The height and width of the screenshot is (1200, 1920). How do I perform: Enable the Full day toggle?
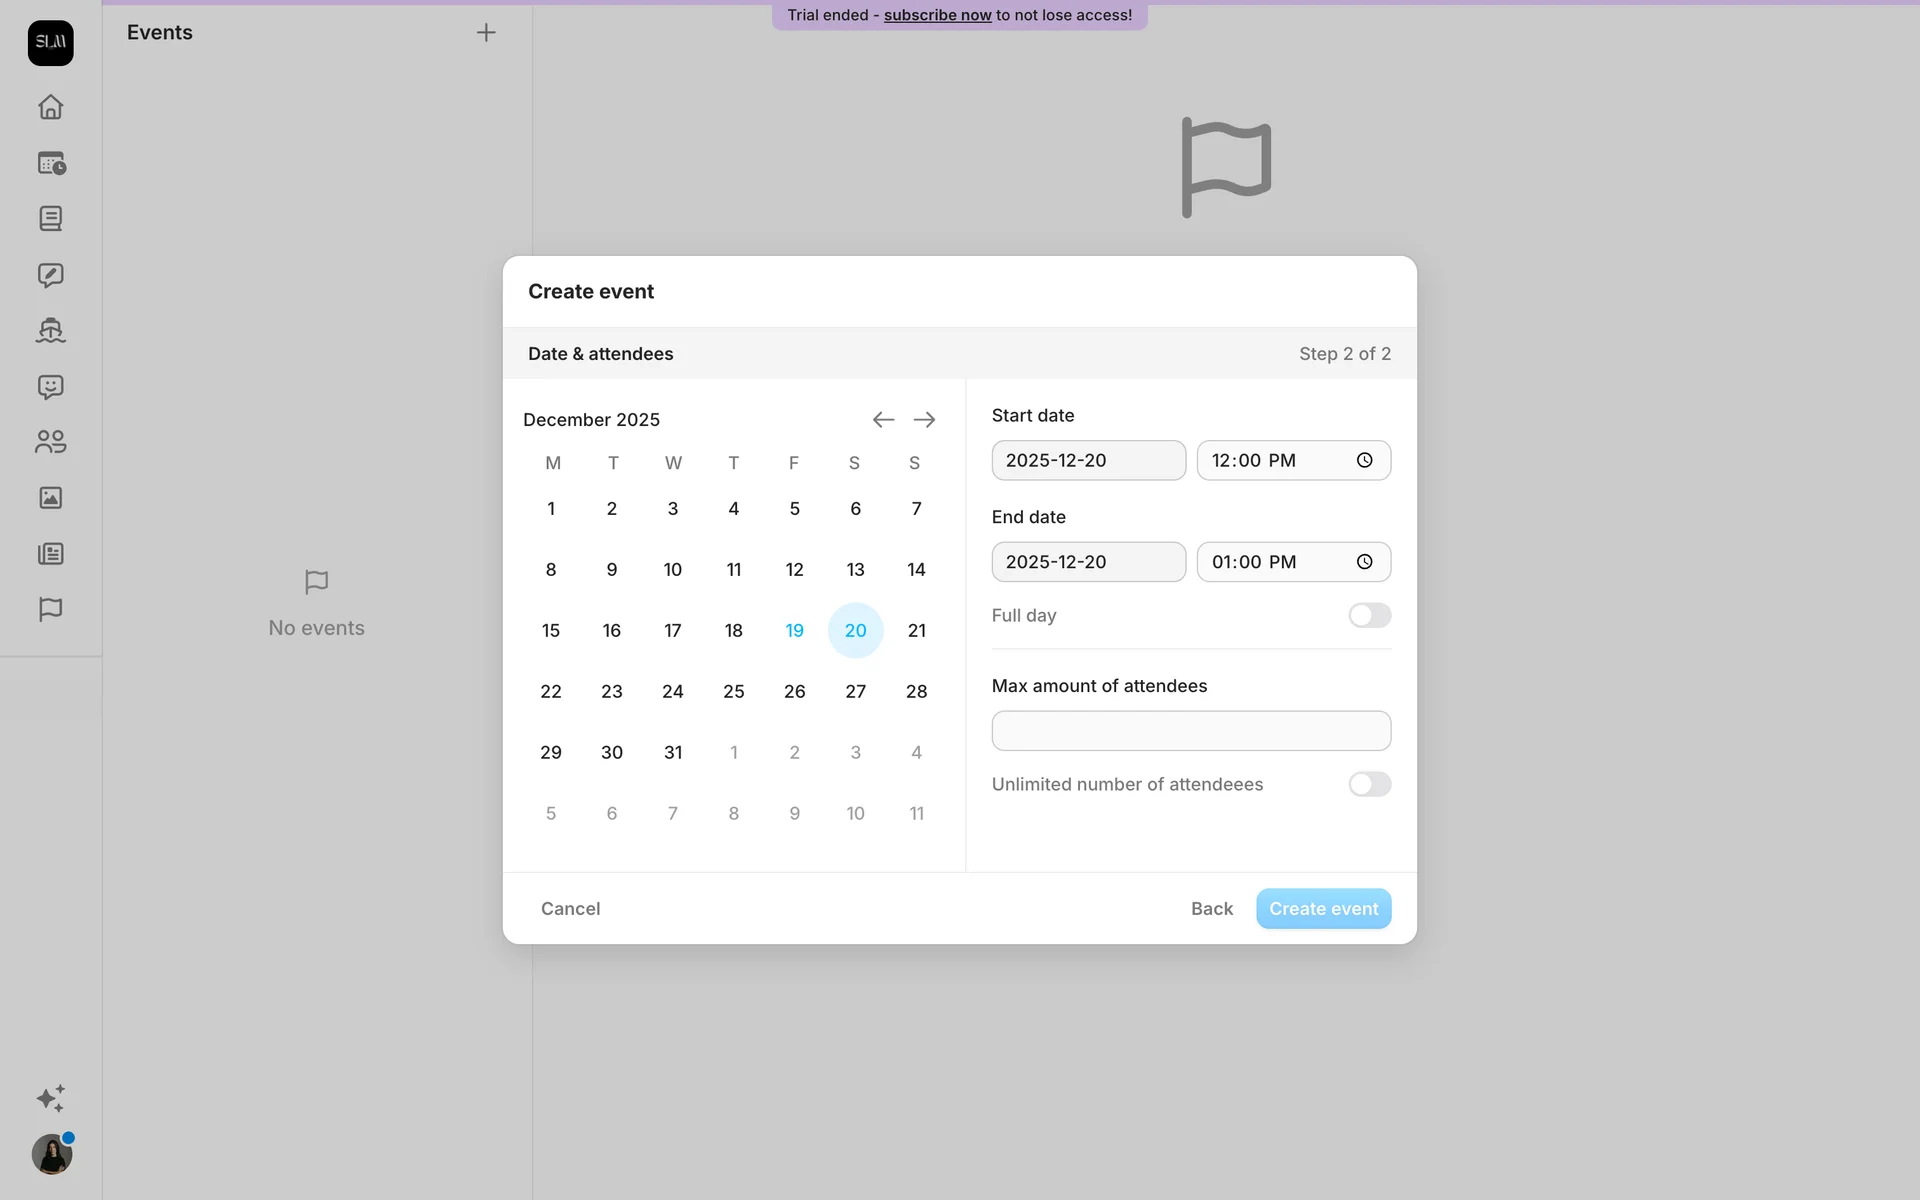point(1369,615)
